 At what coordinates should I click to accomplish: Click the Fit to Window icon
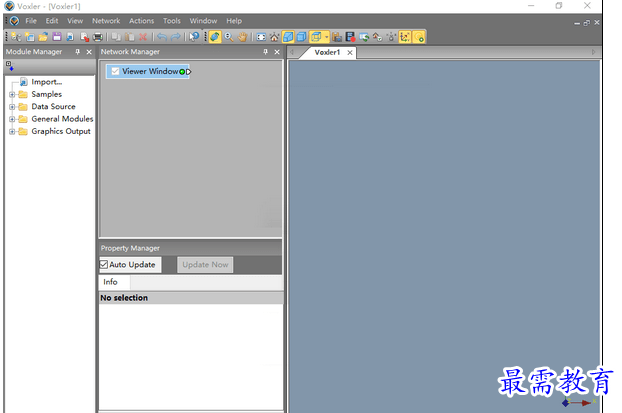point(261,37)
